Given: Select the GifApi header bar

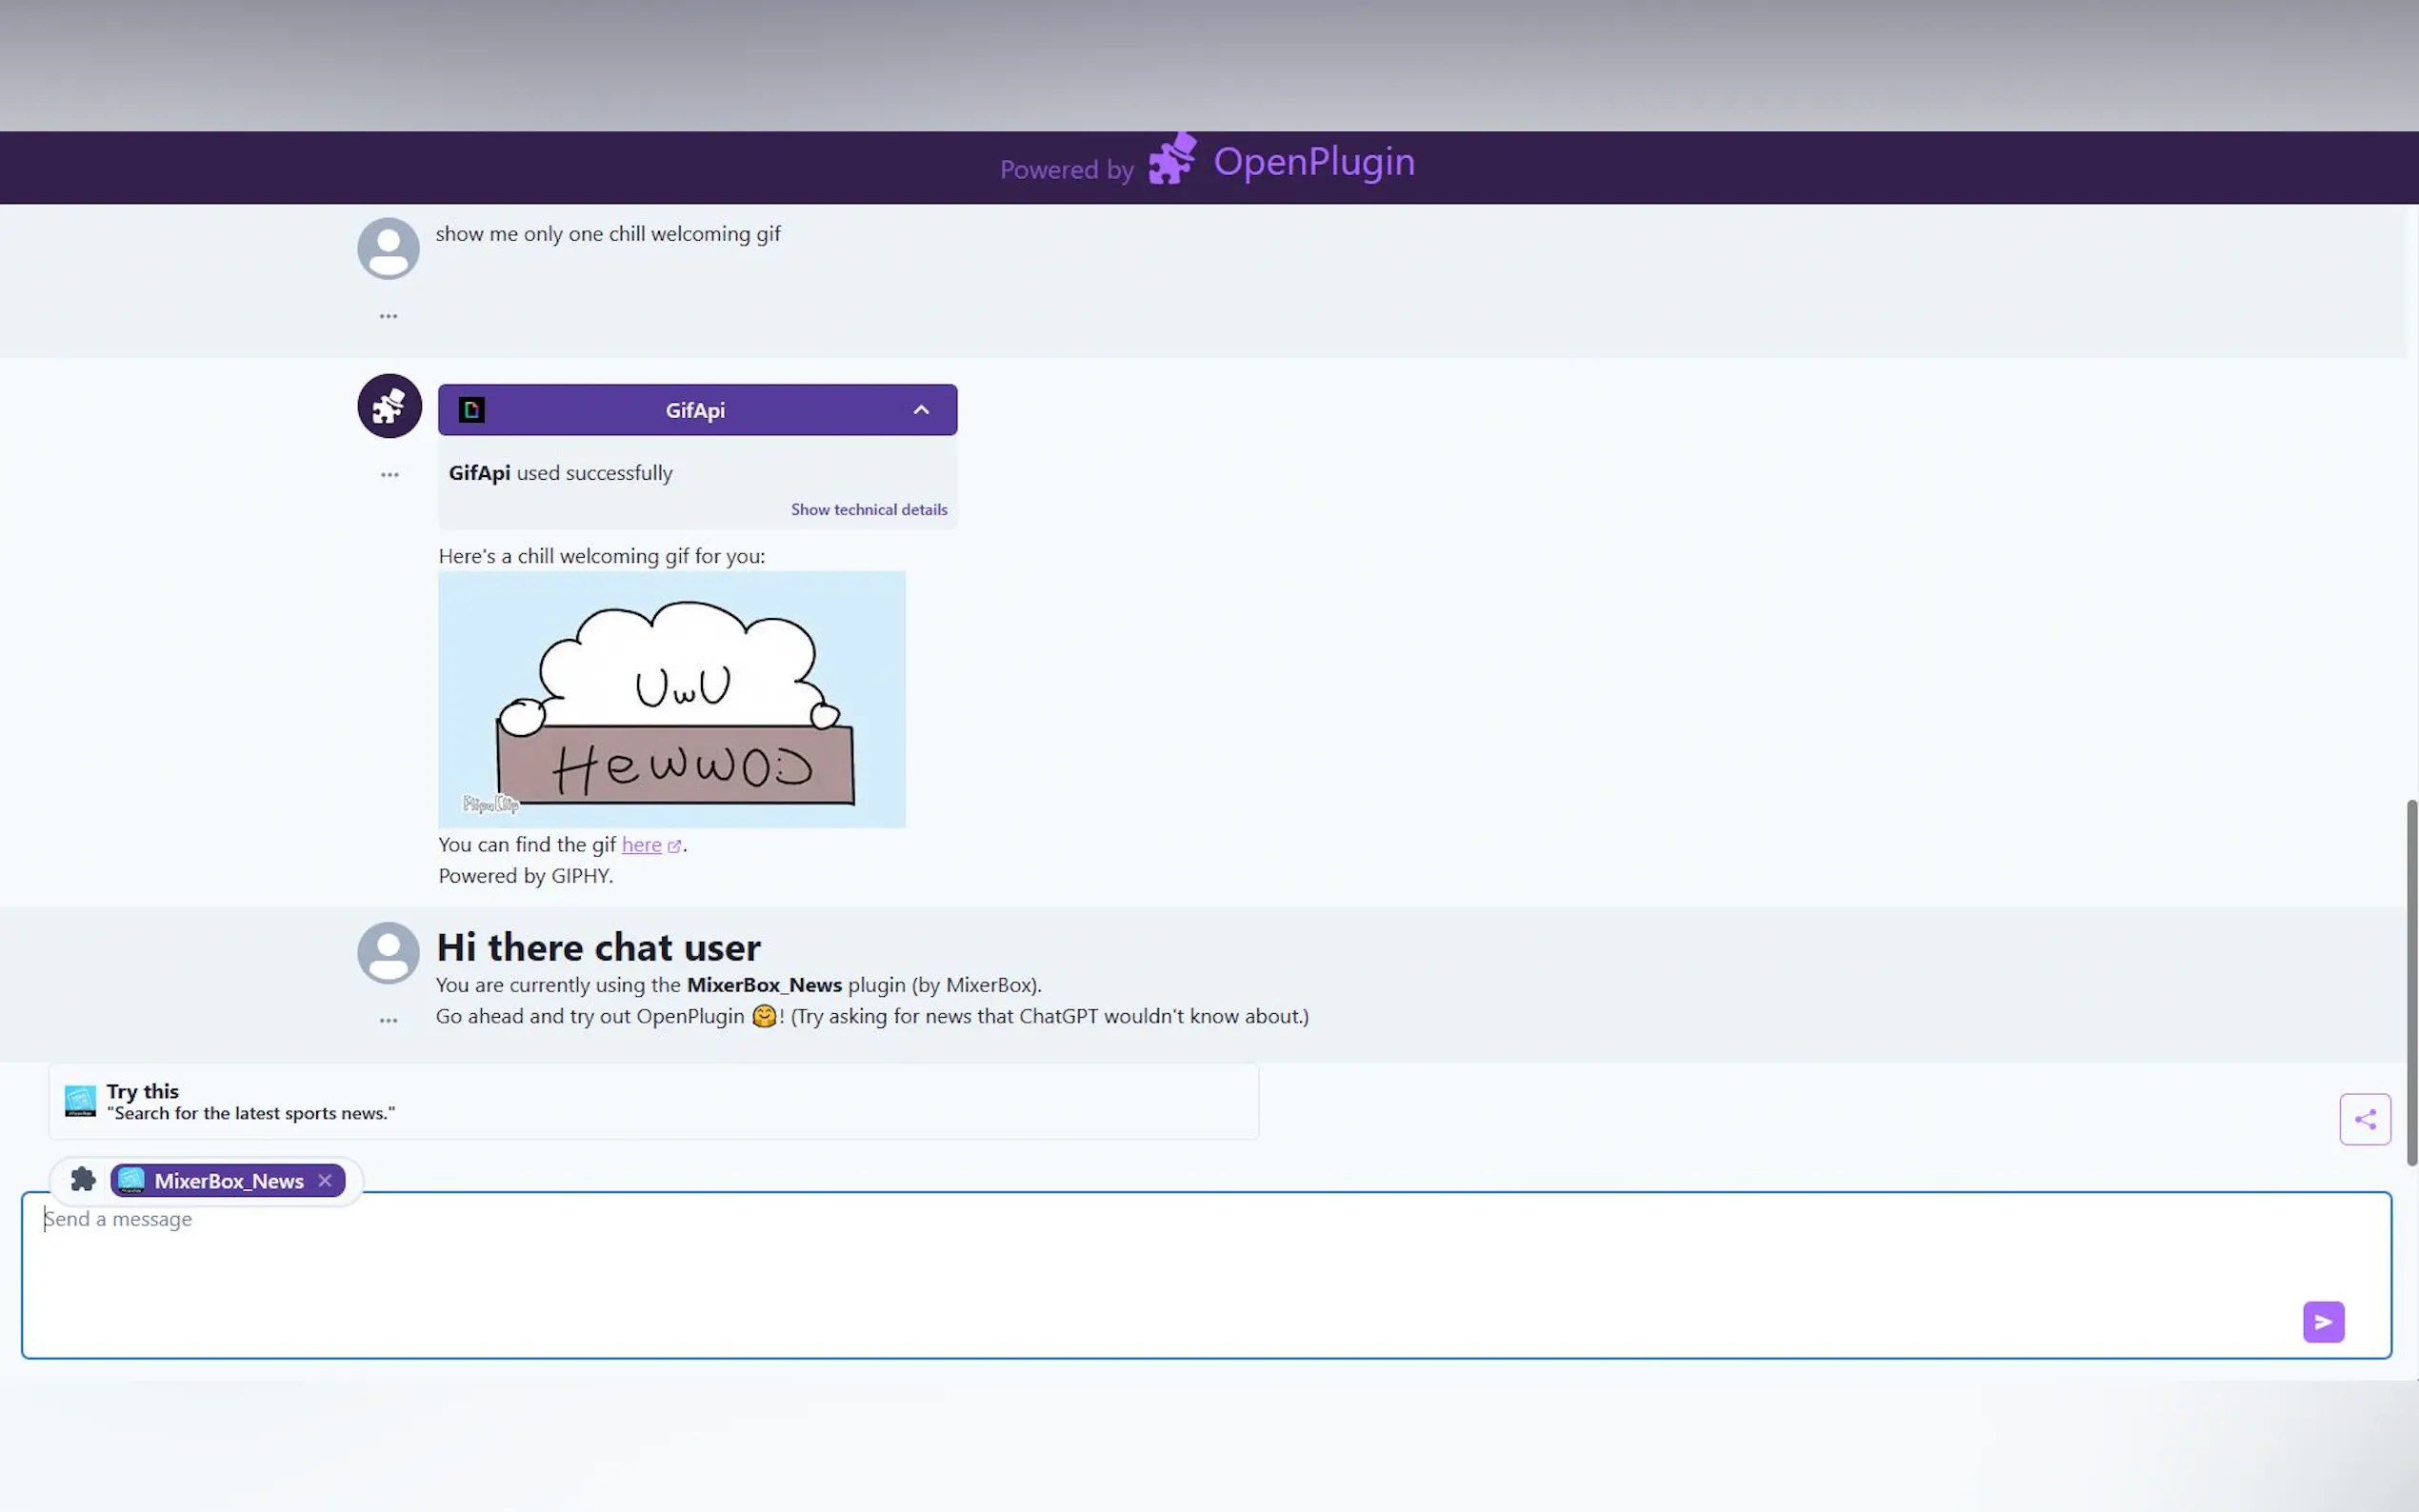Looking at the screenshot, I should (x=697, y=409).
